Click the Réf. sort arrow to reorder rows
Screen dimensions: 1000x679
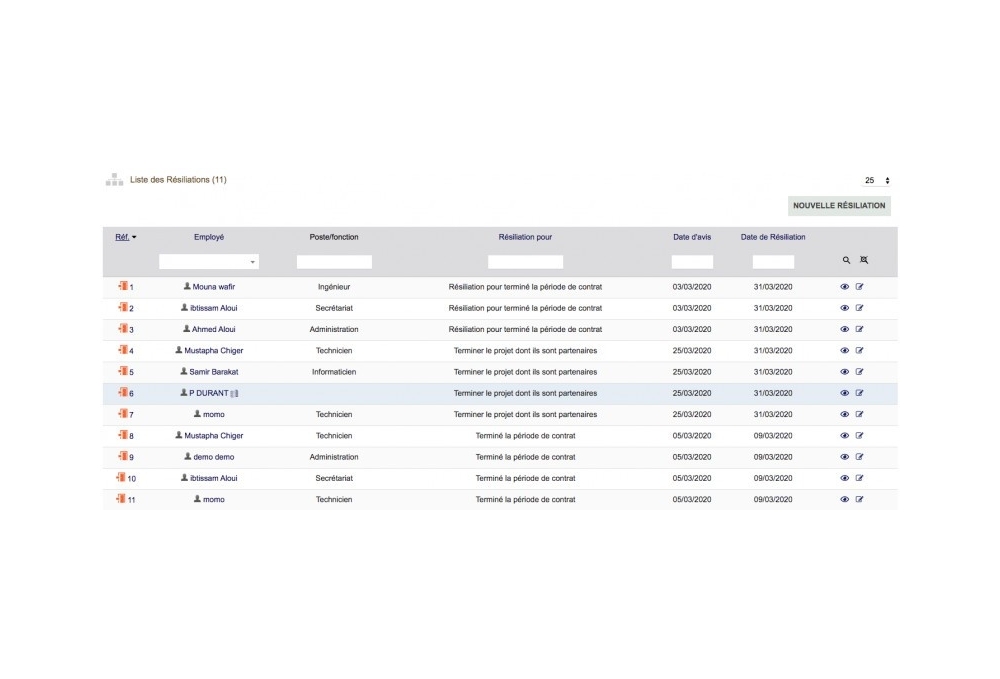136,237
